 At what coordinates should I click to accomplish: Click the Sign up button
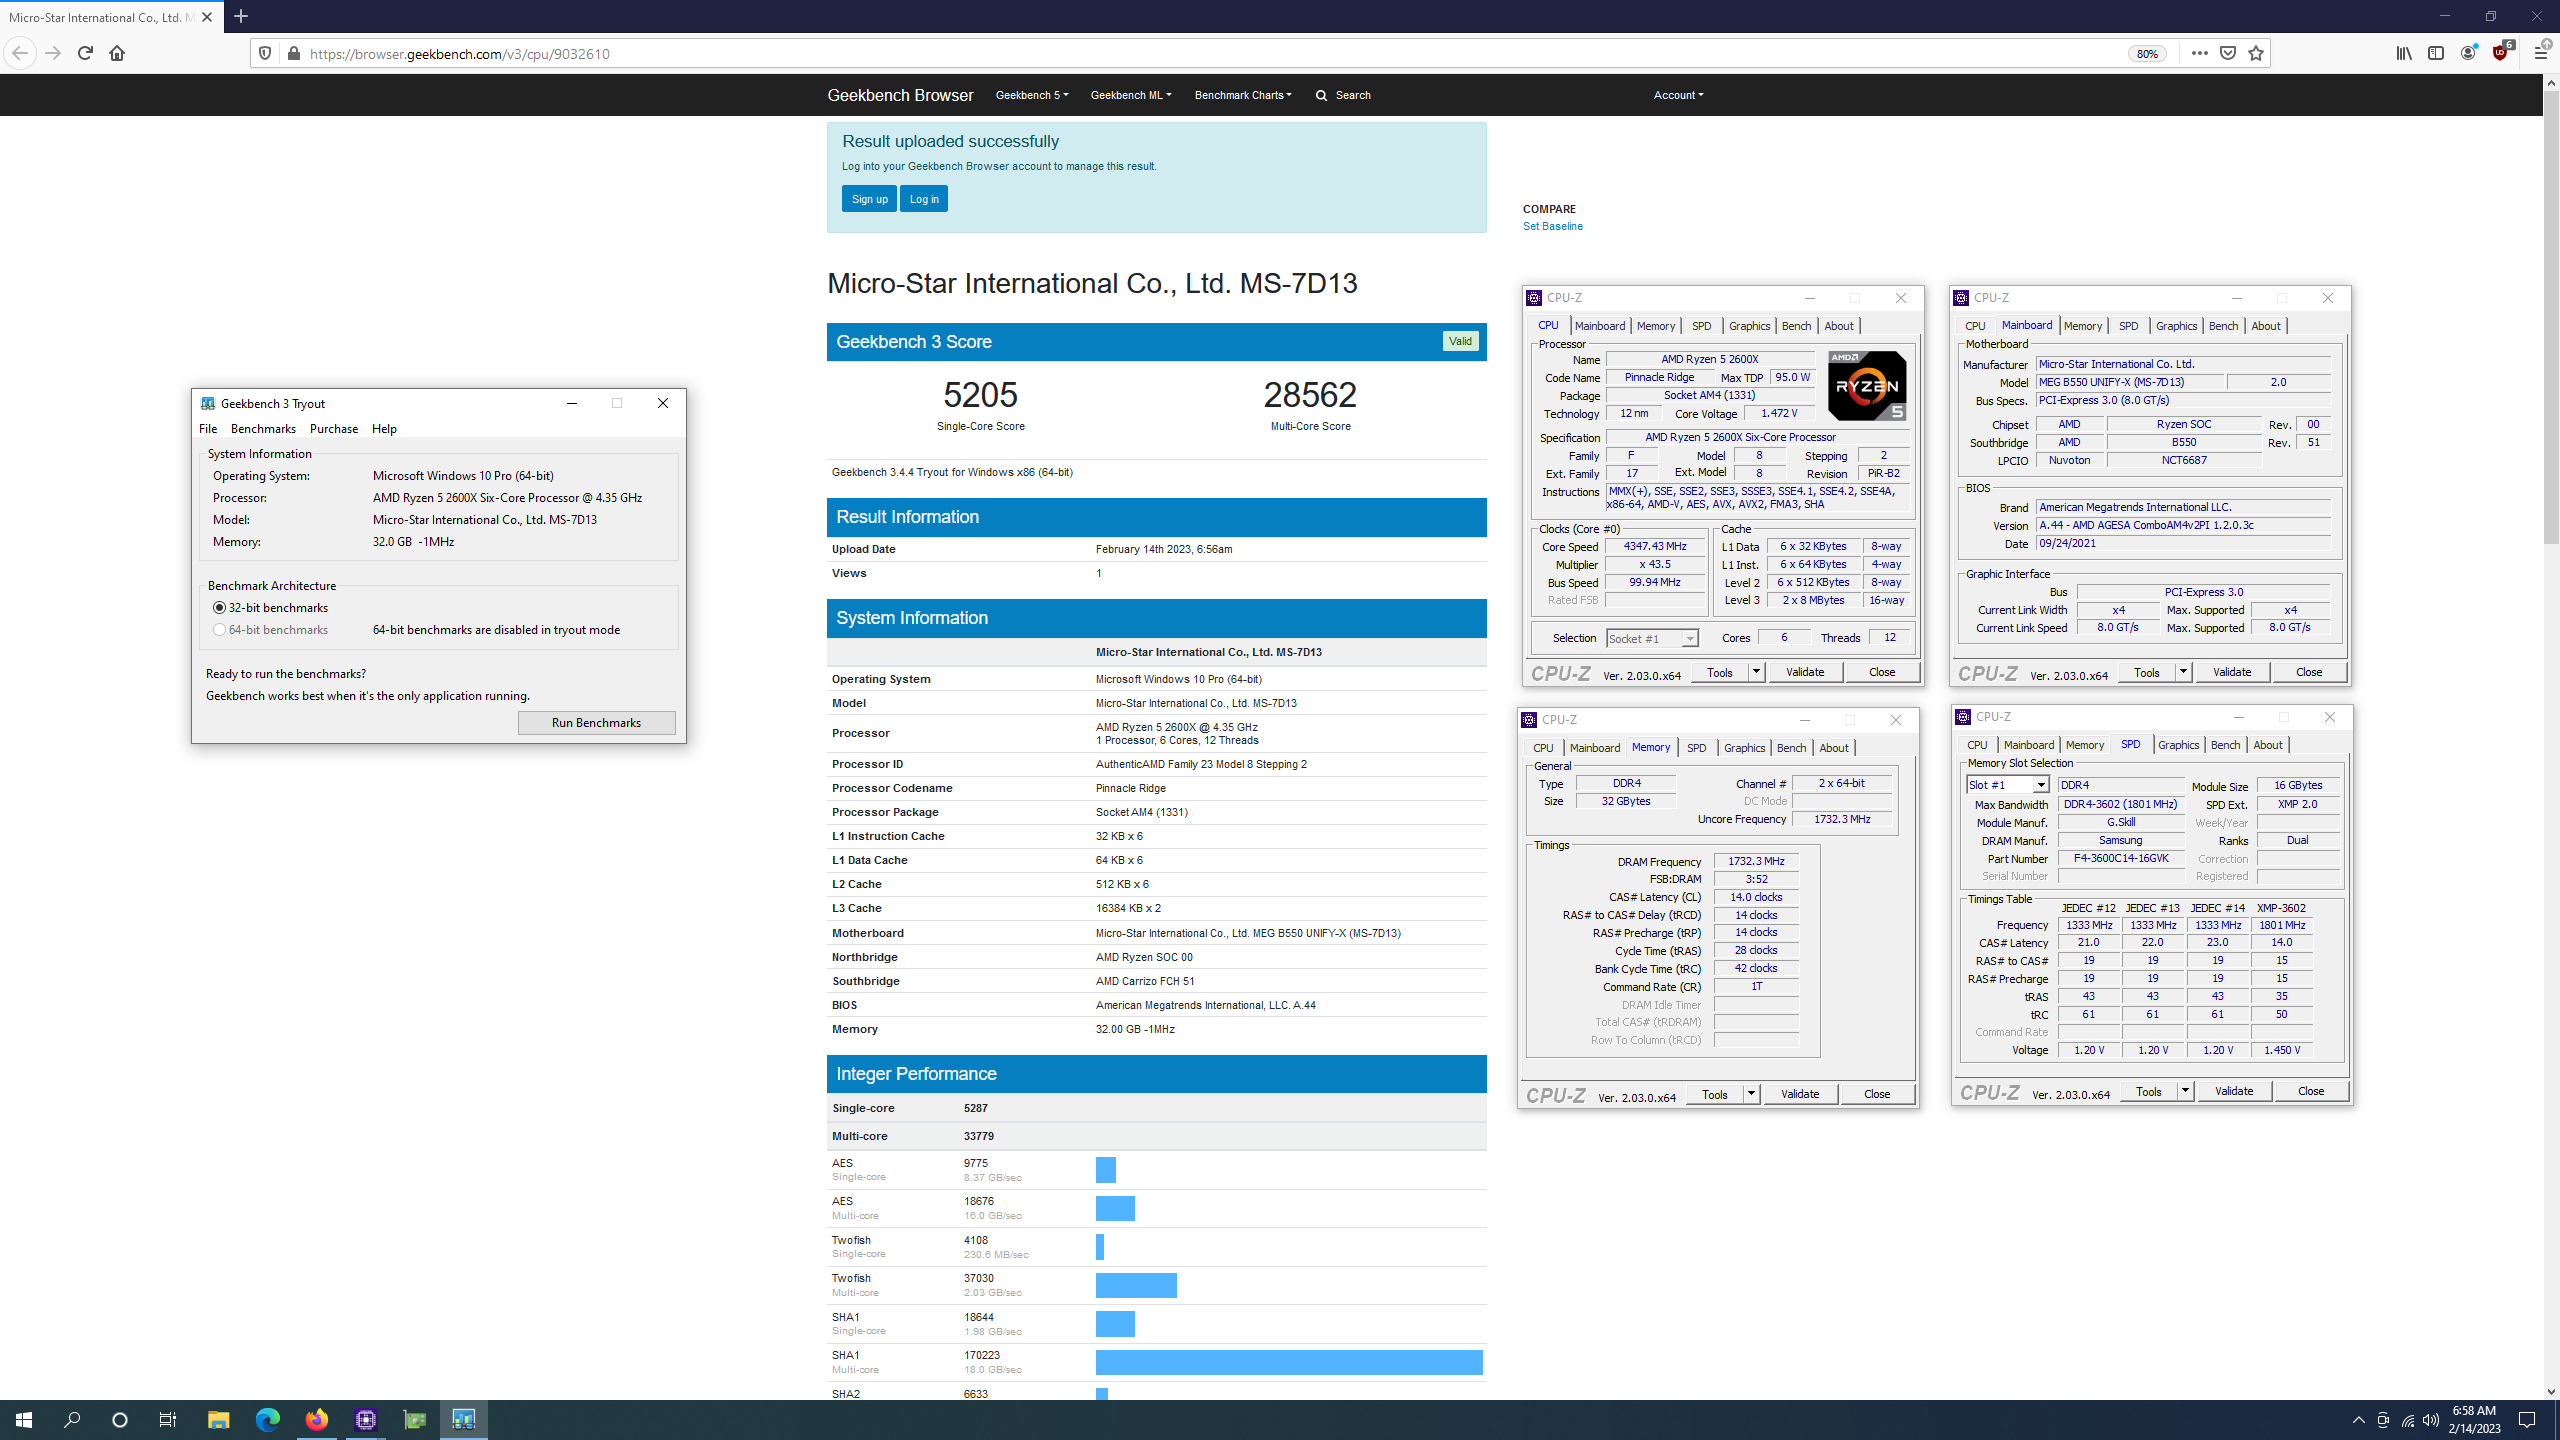point(869,199)
